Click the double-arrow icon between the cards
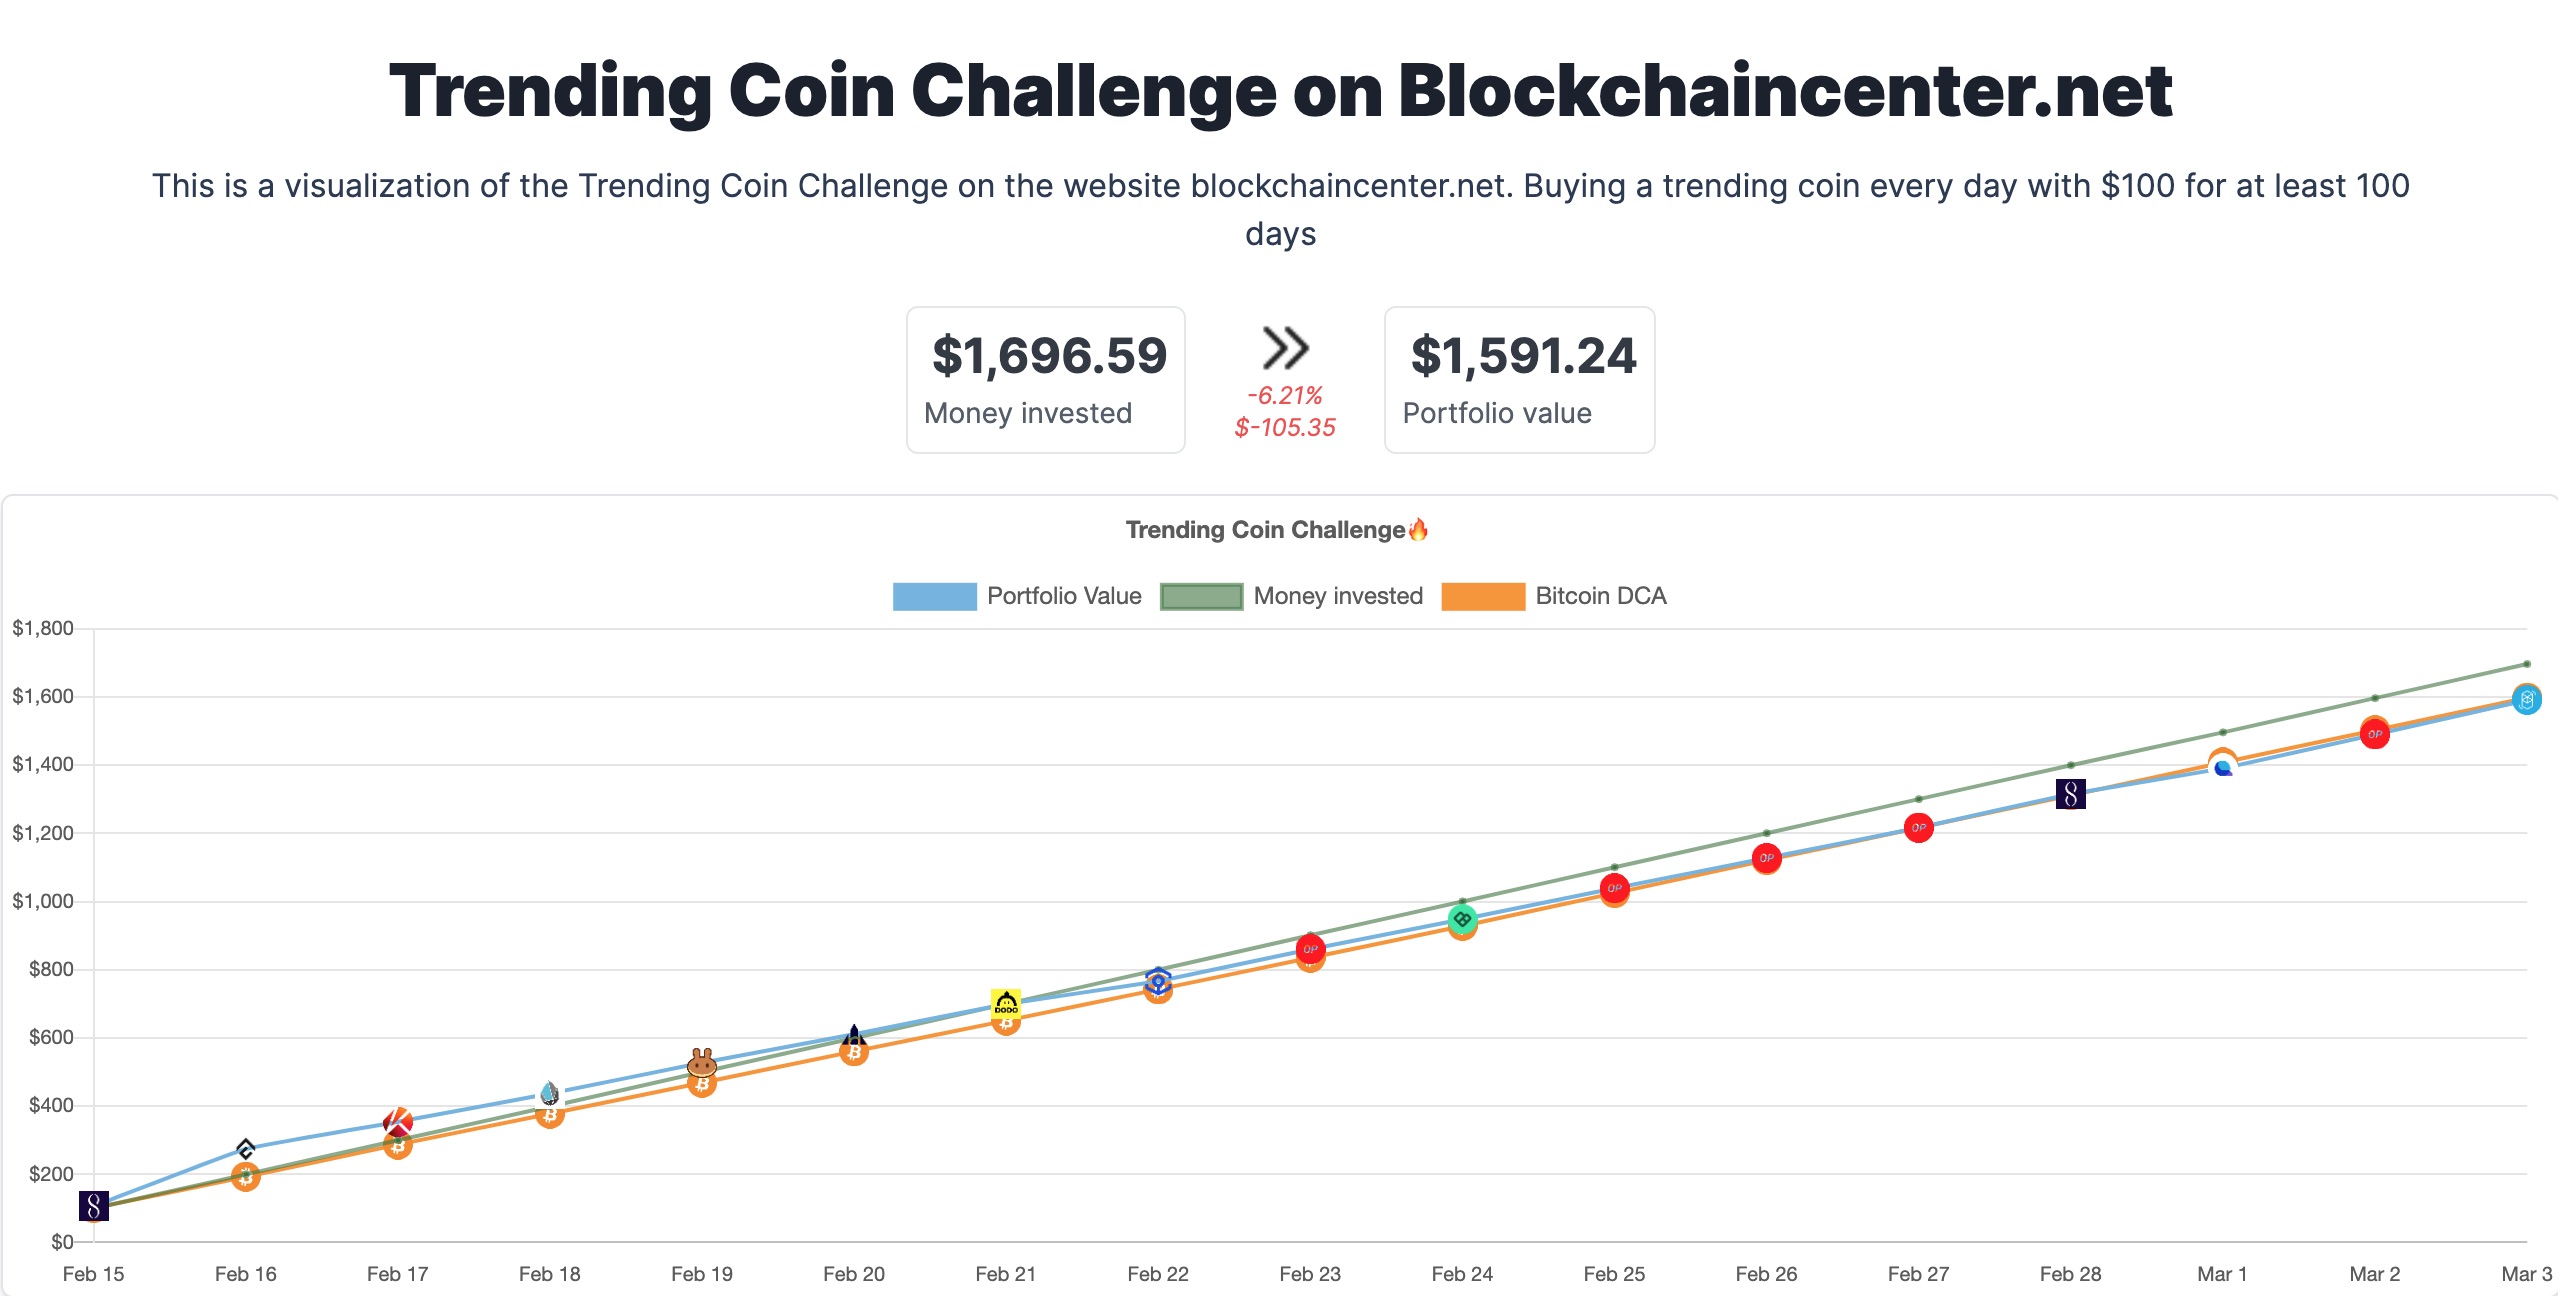Image resolution: width=2558 pixels, height=1296 pixels. coord(1284,348)
